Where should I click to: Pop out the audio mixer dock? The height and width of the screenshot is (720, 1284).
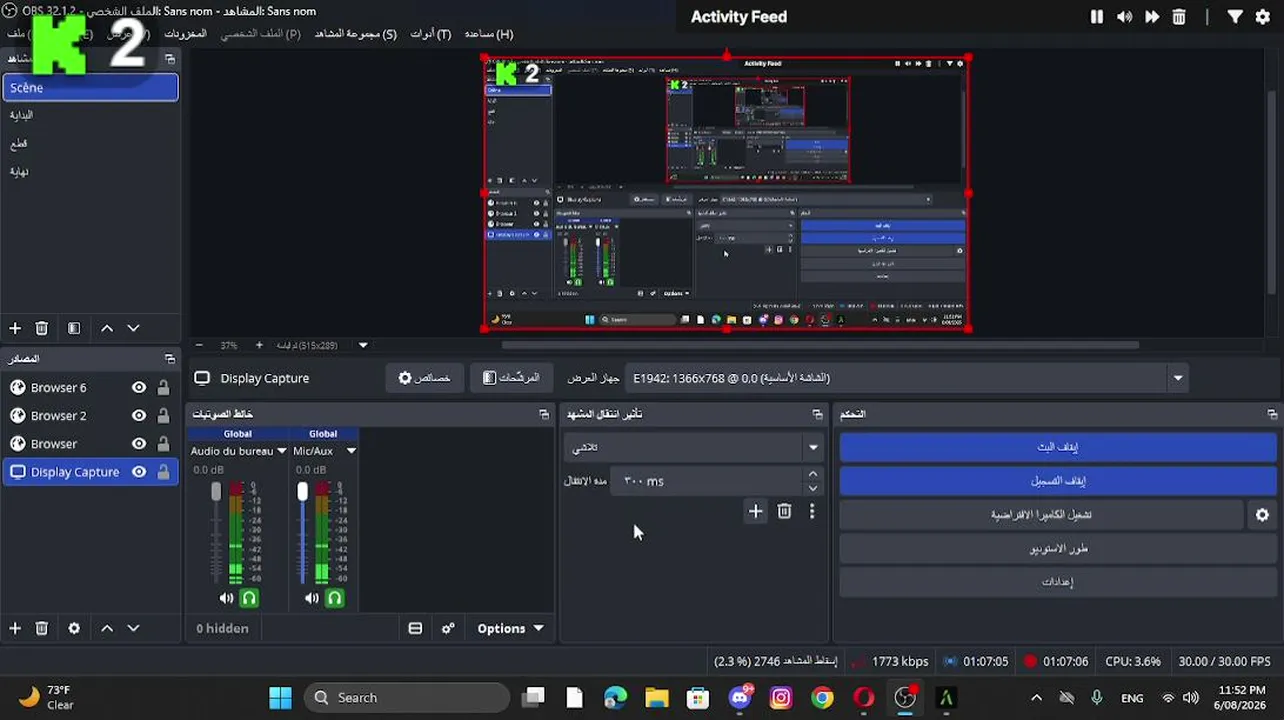coord(544,414)
